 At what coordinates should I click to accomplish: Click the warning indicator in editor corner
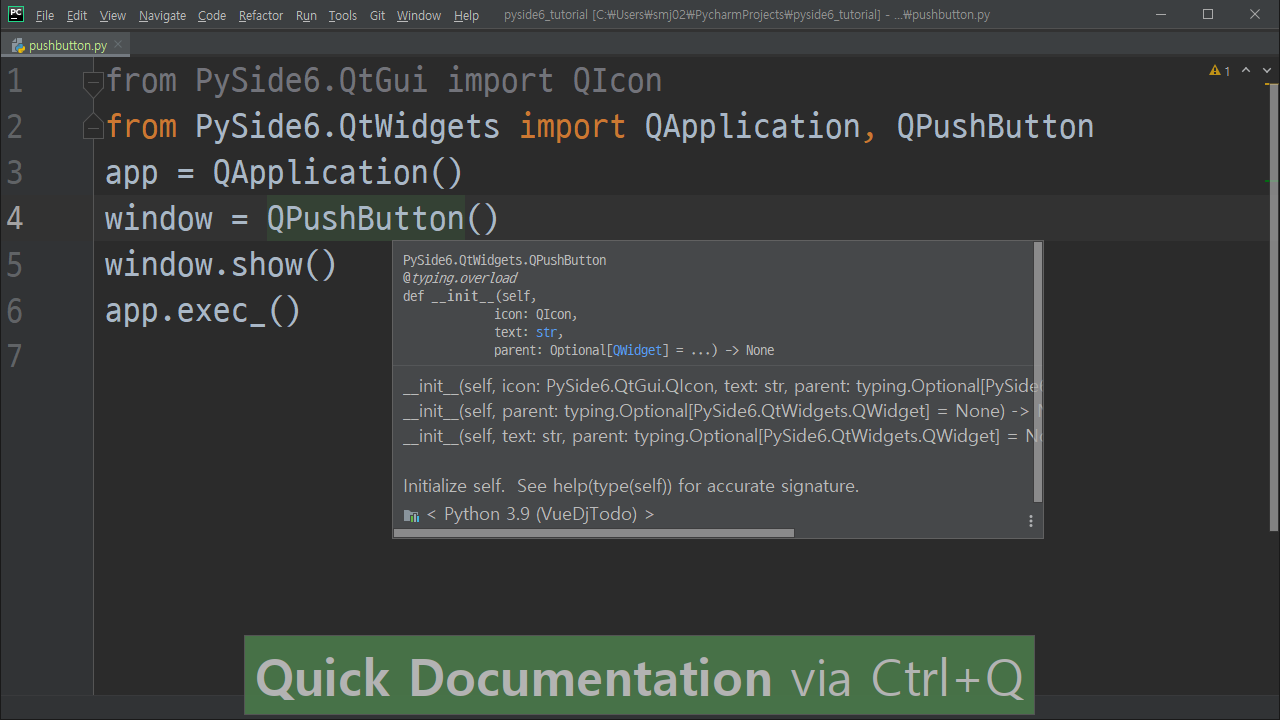coord(1220,71)
